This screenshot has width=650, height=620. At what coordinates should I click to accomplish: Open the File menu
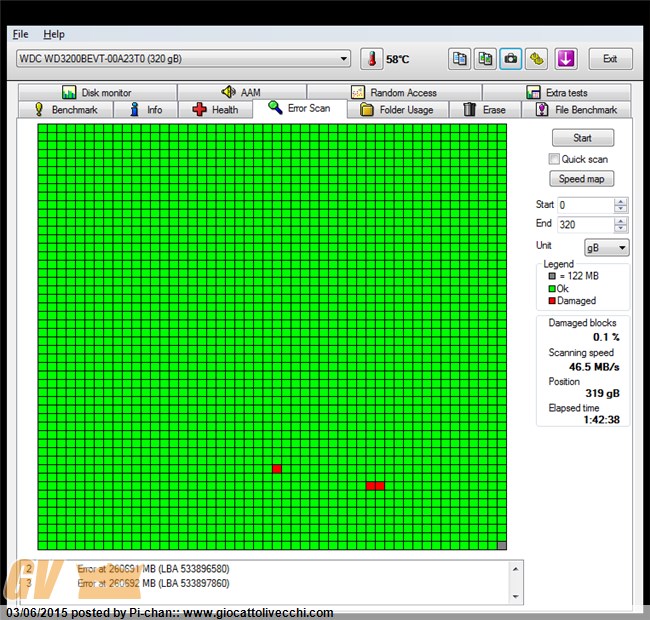(21, 34)
